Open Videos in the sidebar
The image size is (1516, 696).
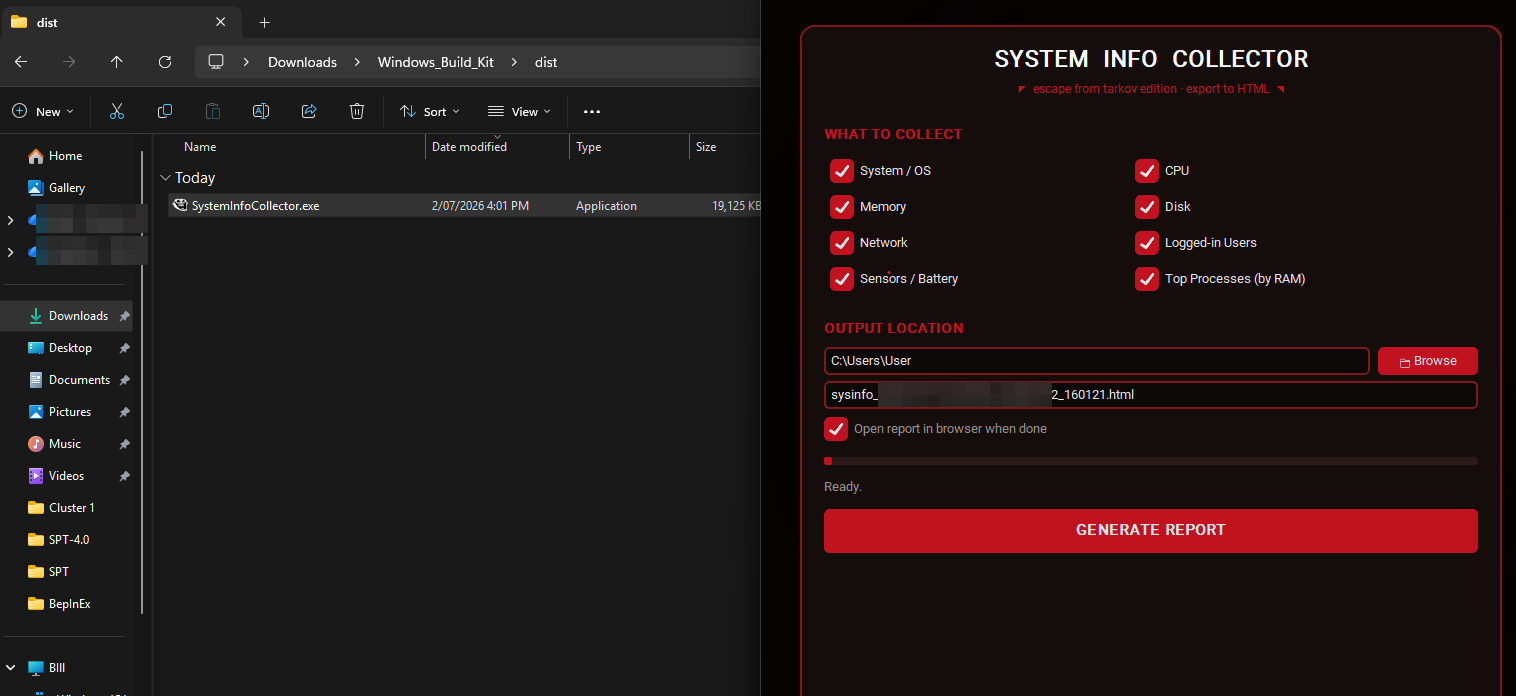click(x=67, y=476)
